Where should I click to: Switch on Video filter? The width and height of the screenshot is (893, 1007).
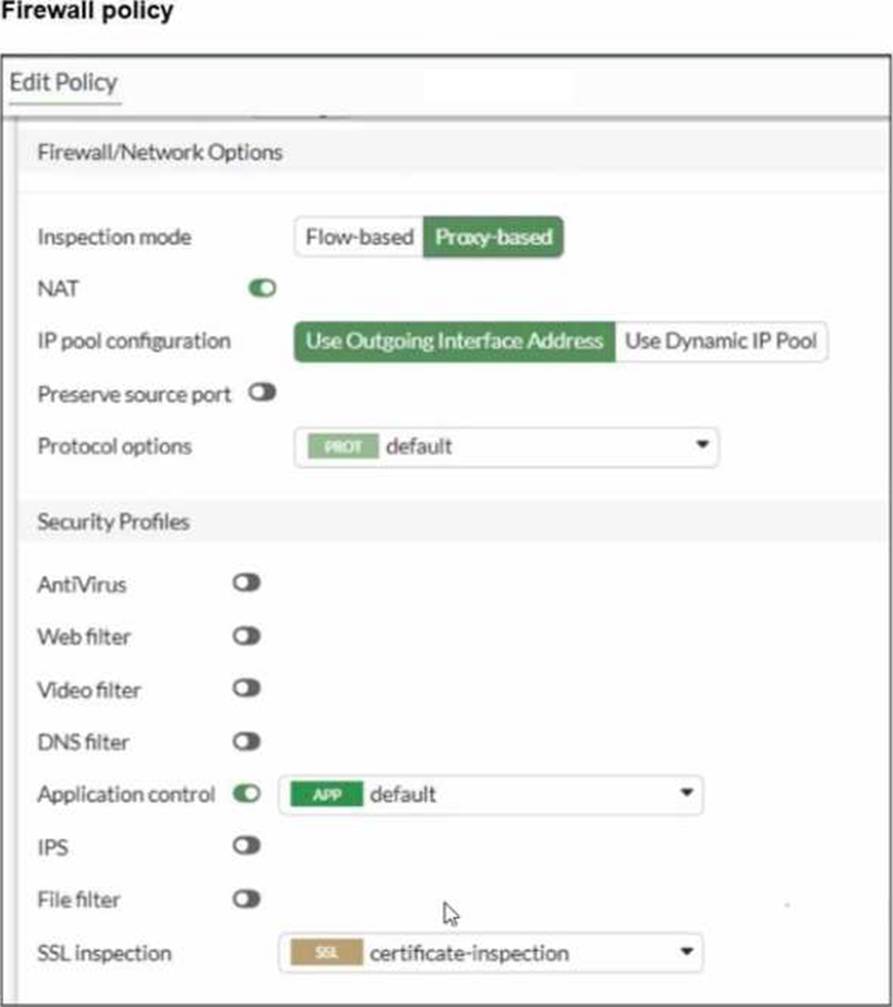(247, 689)
